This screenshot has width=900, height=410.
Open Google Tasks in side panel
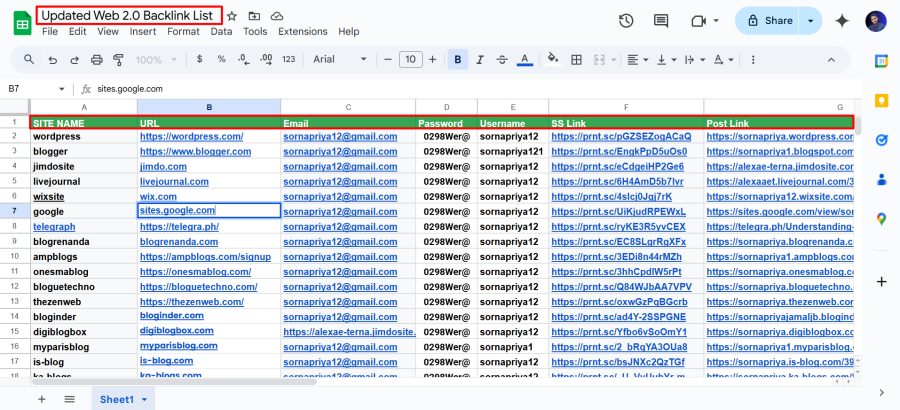tap(881, 140)
